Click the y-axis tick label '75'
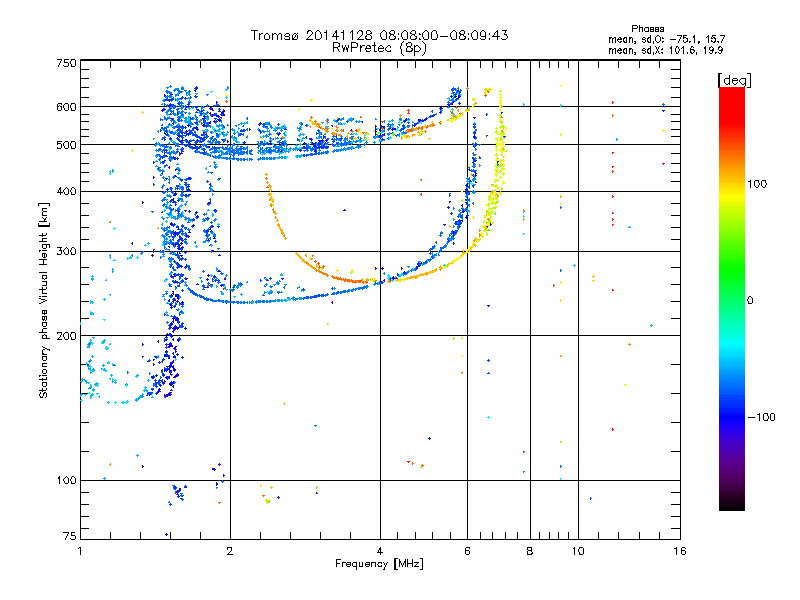 point(70,536)
